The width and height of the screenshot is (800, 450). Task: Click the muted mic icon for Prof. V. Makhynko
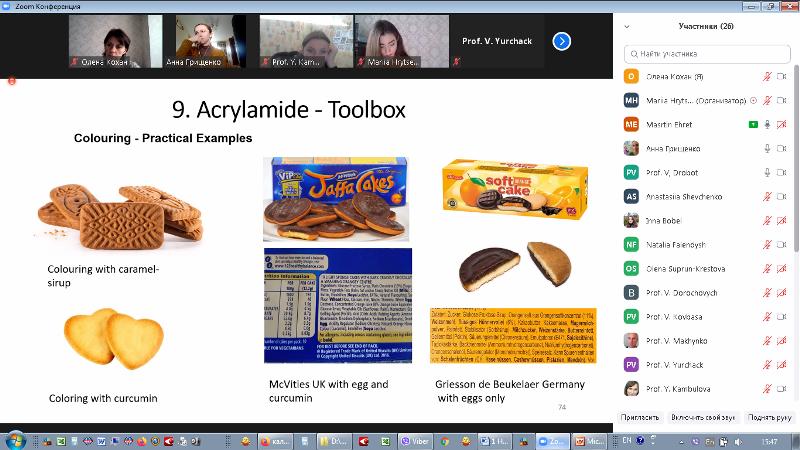[x=767, y=341]
